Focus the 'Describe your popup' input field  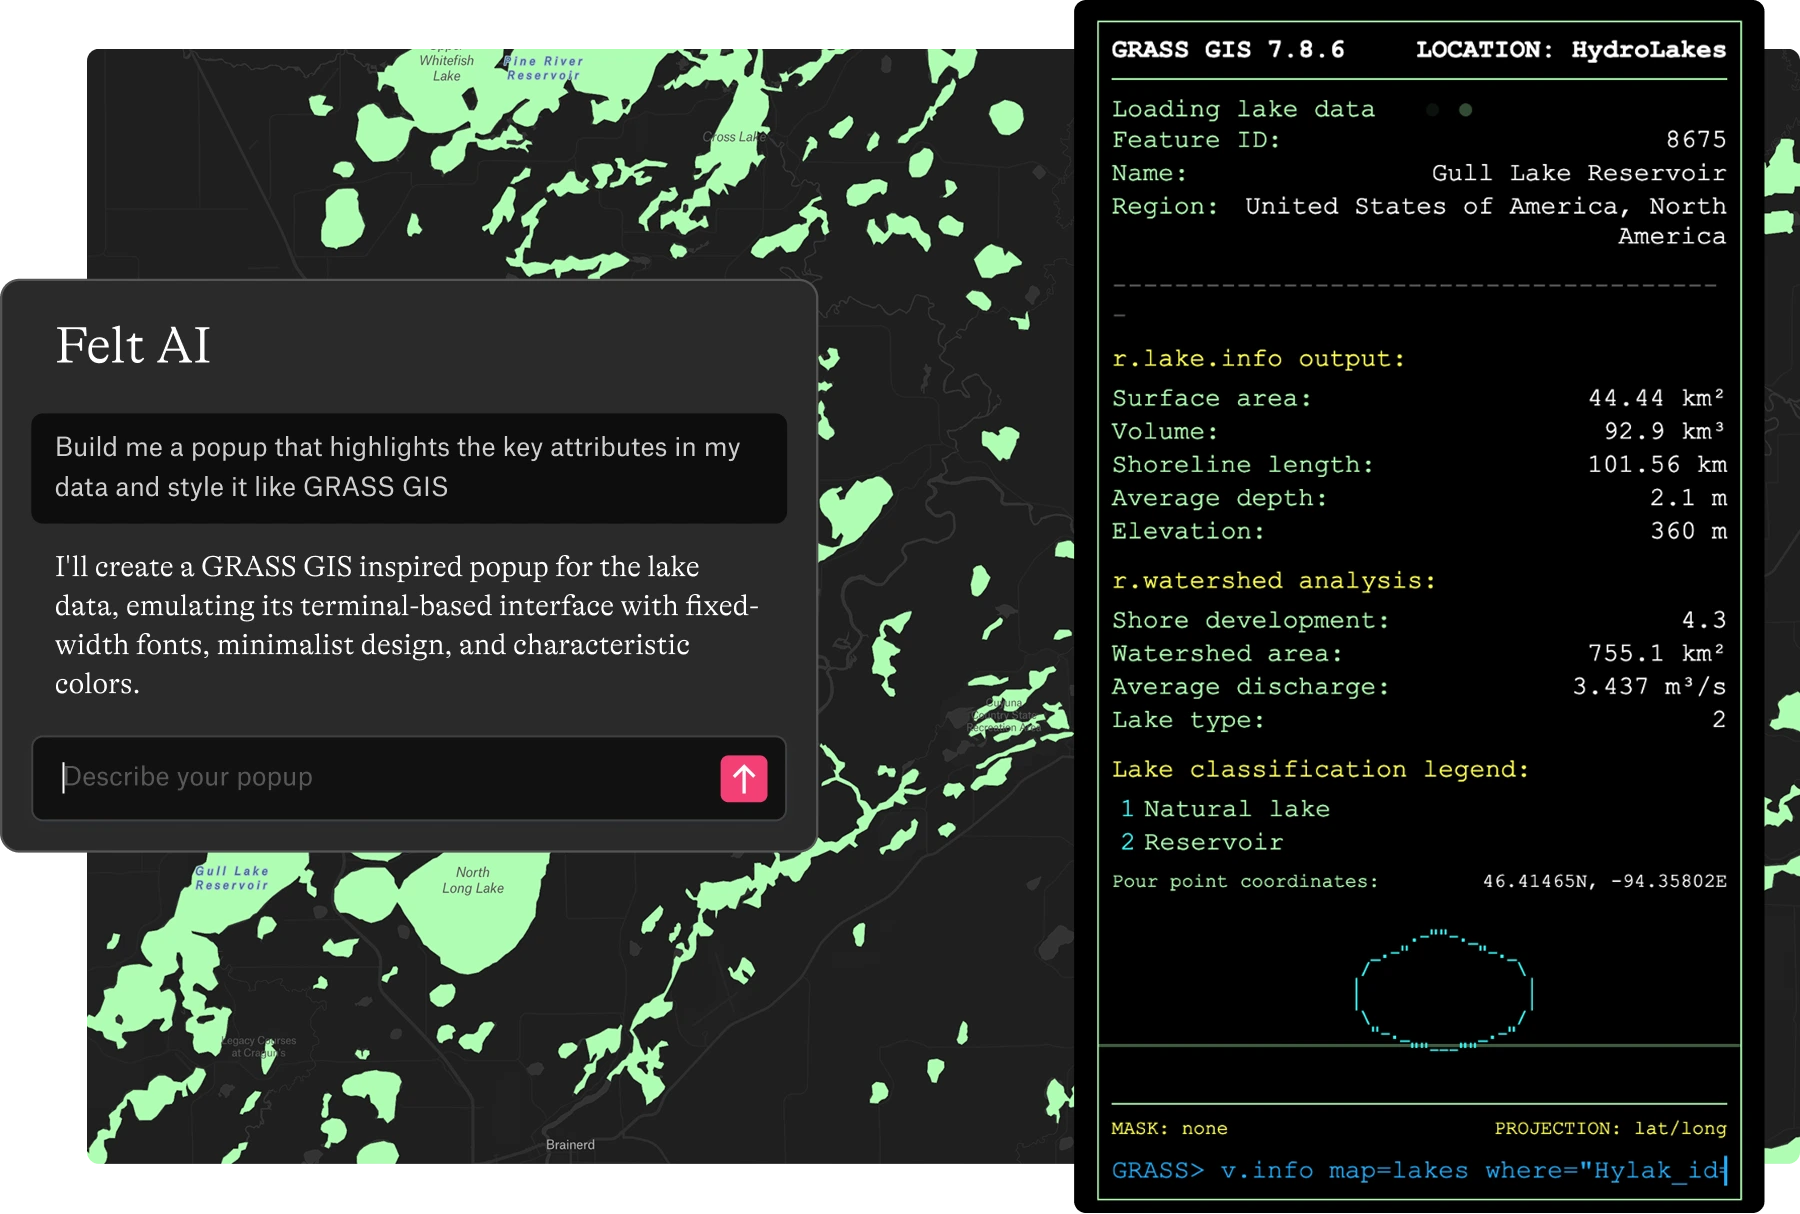click(409, 778)
